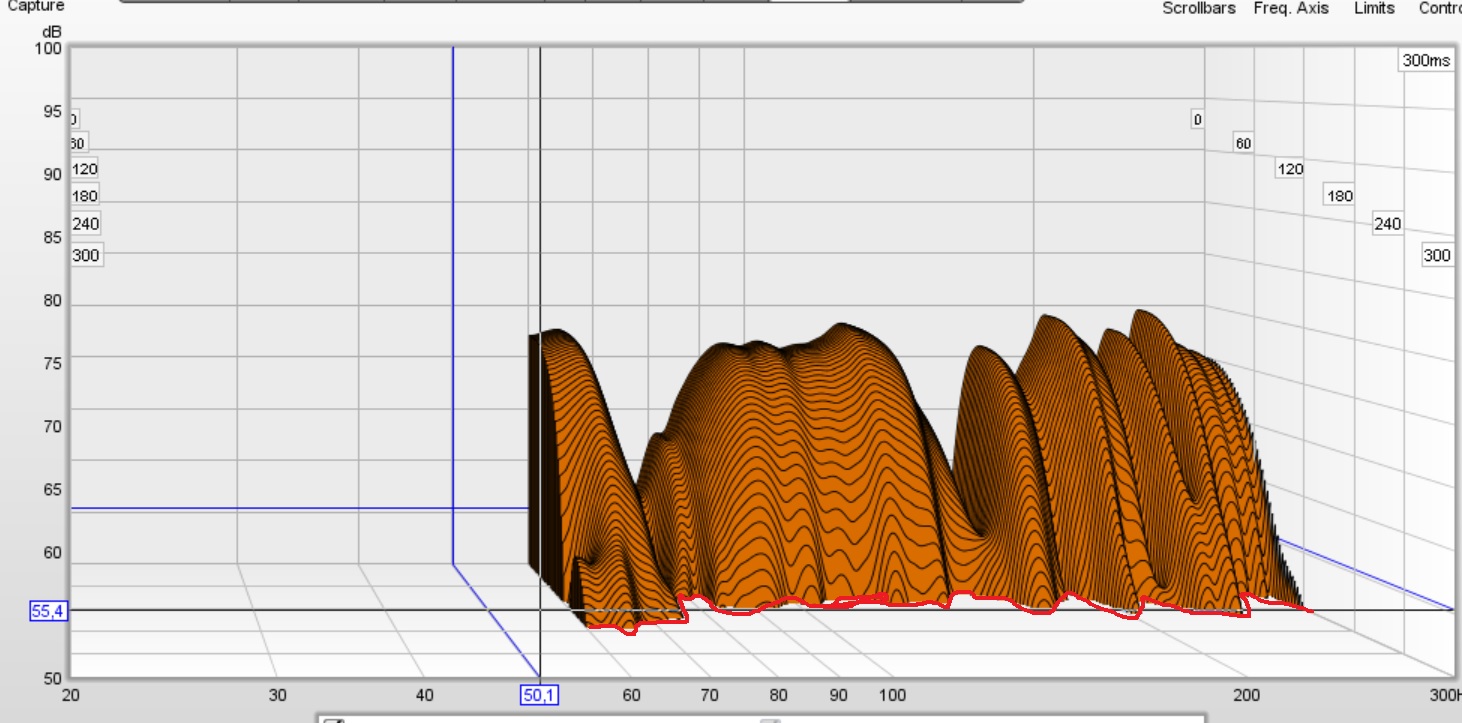Click the right-side 120 time label
This screenshot has height=723, width=1462.
[x=1291, y=169]
